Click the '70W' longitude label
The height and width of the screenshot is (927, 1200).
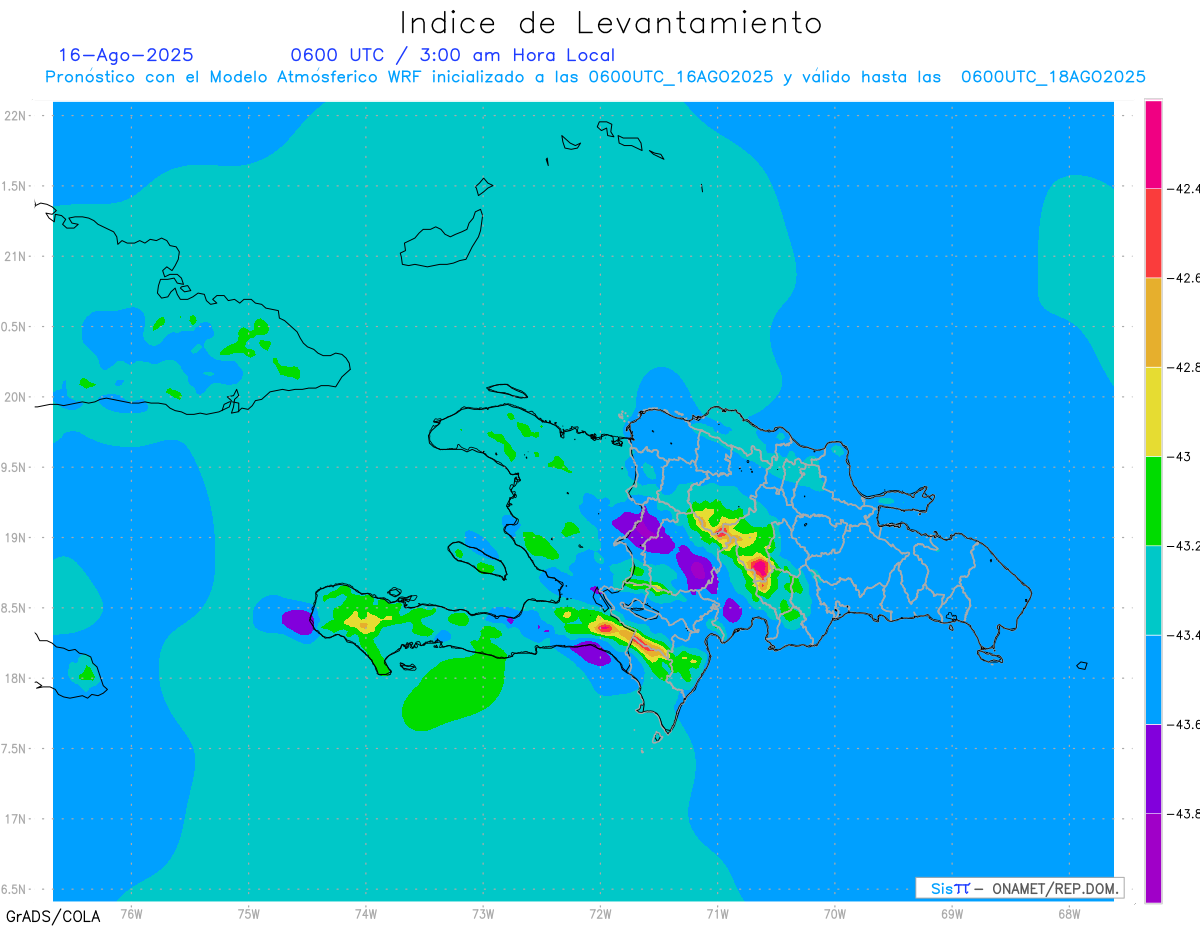835,913
